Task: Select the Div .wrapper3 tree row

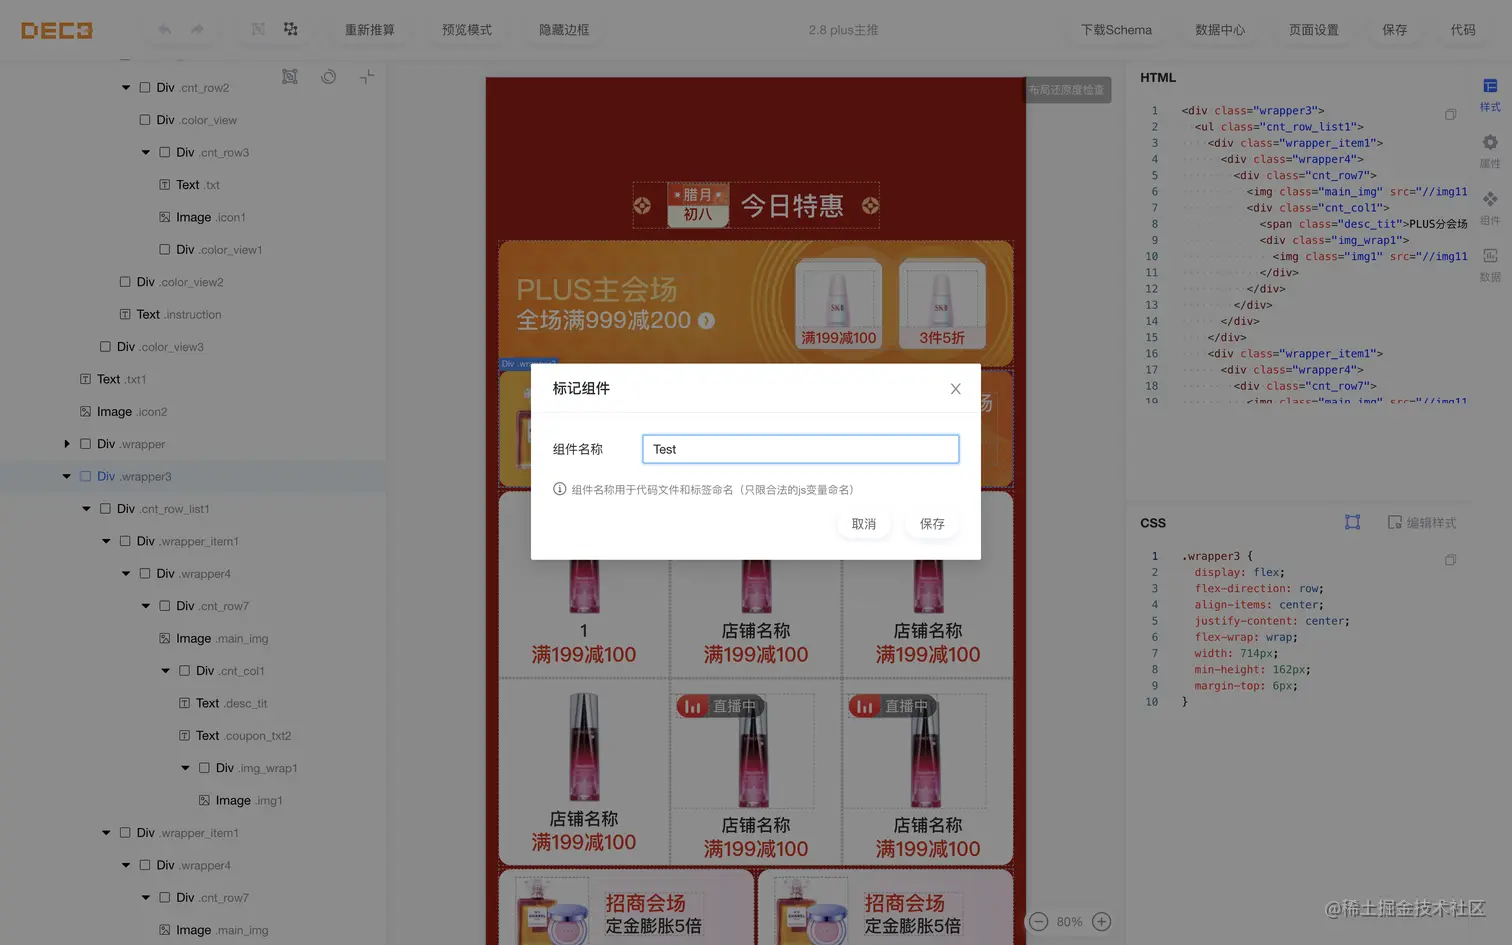Action: (193, 476)
